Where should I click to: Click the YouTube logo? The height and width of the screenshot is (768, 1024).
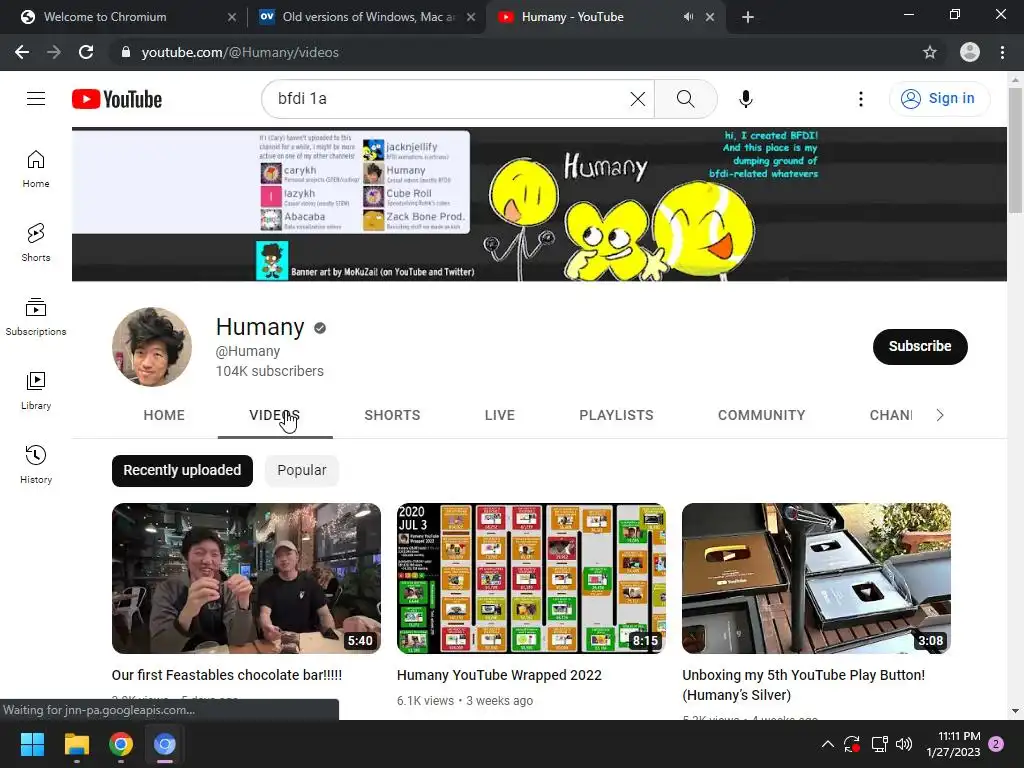tap(117, 99)
